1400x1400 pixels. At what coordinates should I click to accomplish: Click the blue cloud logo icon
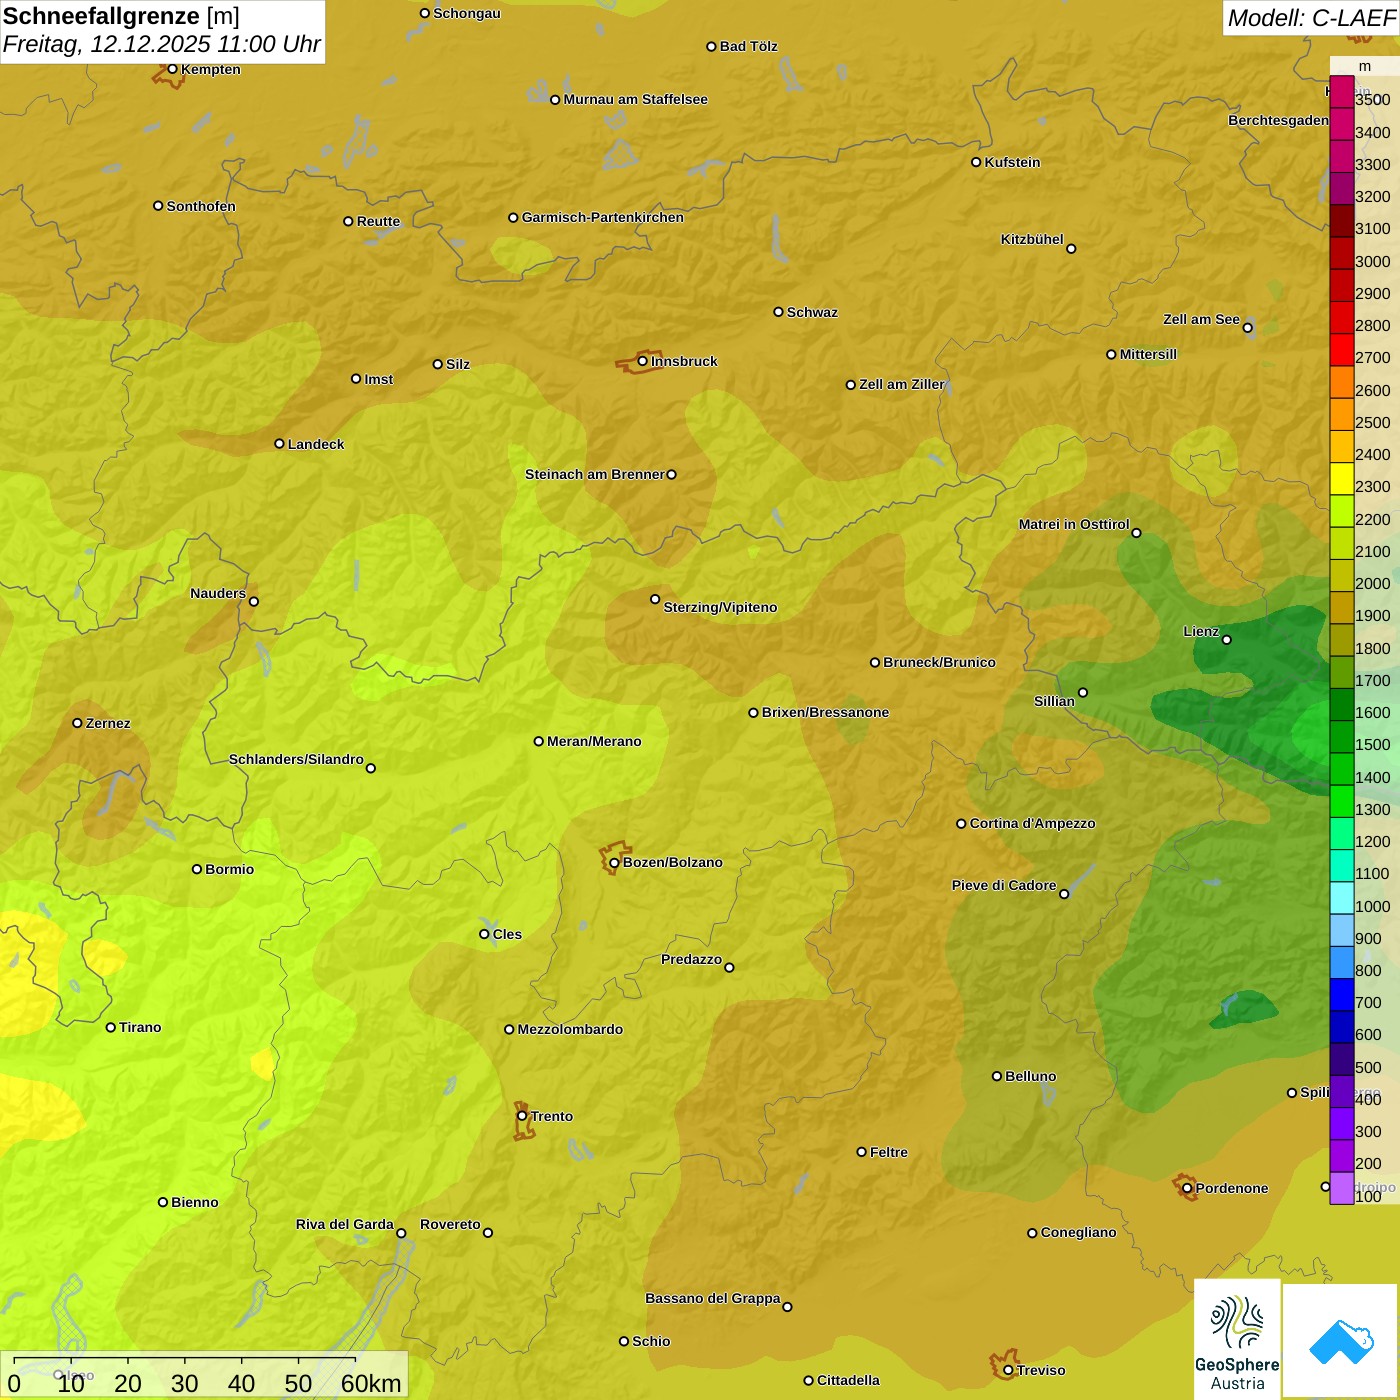click(1341, 1342)
